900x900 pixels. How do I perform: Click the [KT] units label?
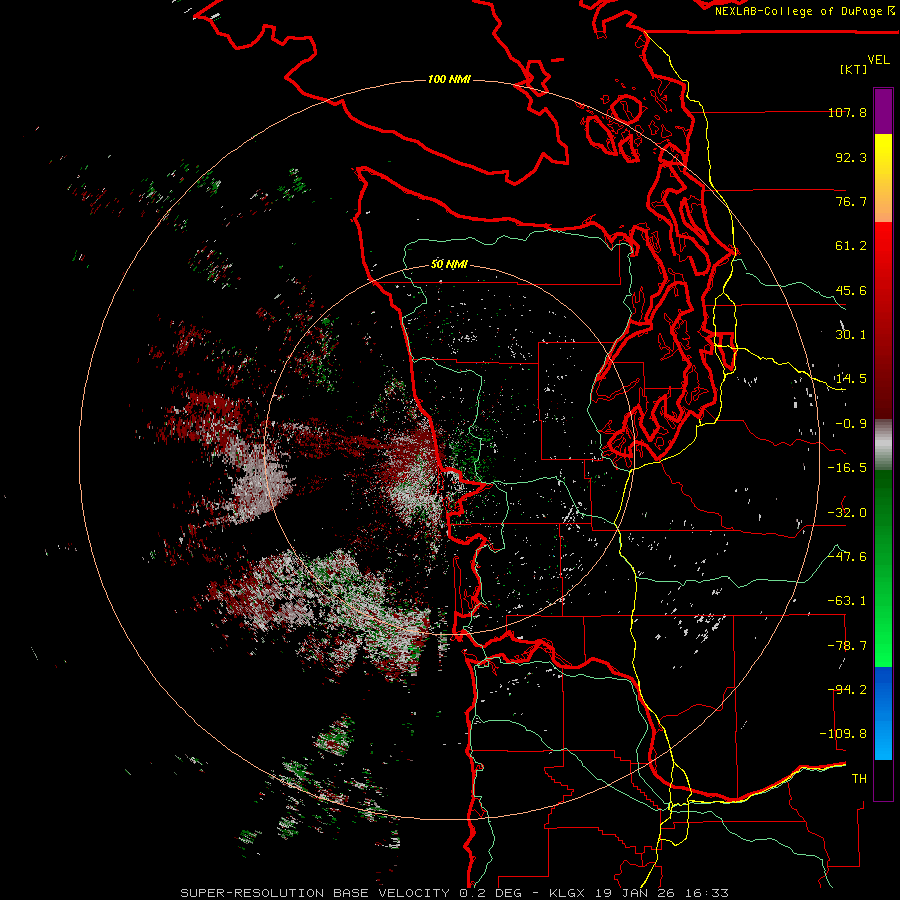click(854, 69)
